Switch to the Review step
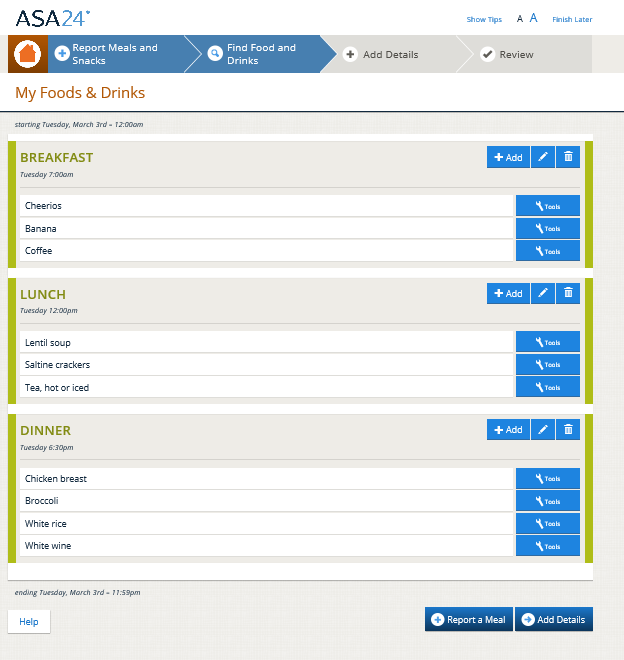This screenshot has height=660, width=624. pos(516,55)
